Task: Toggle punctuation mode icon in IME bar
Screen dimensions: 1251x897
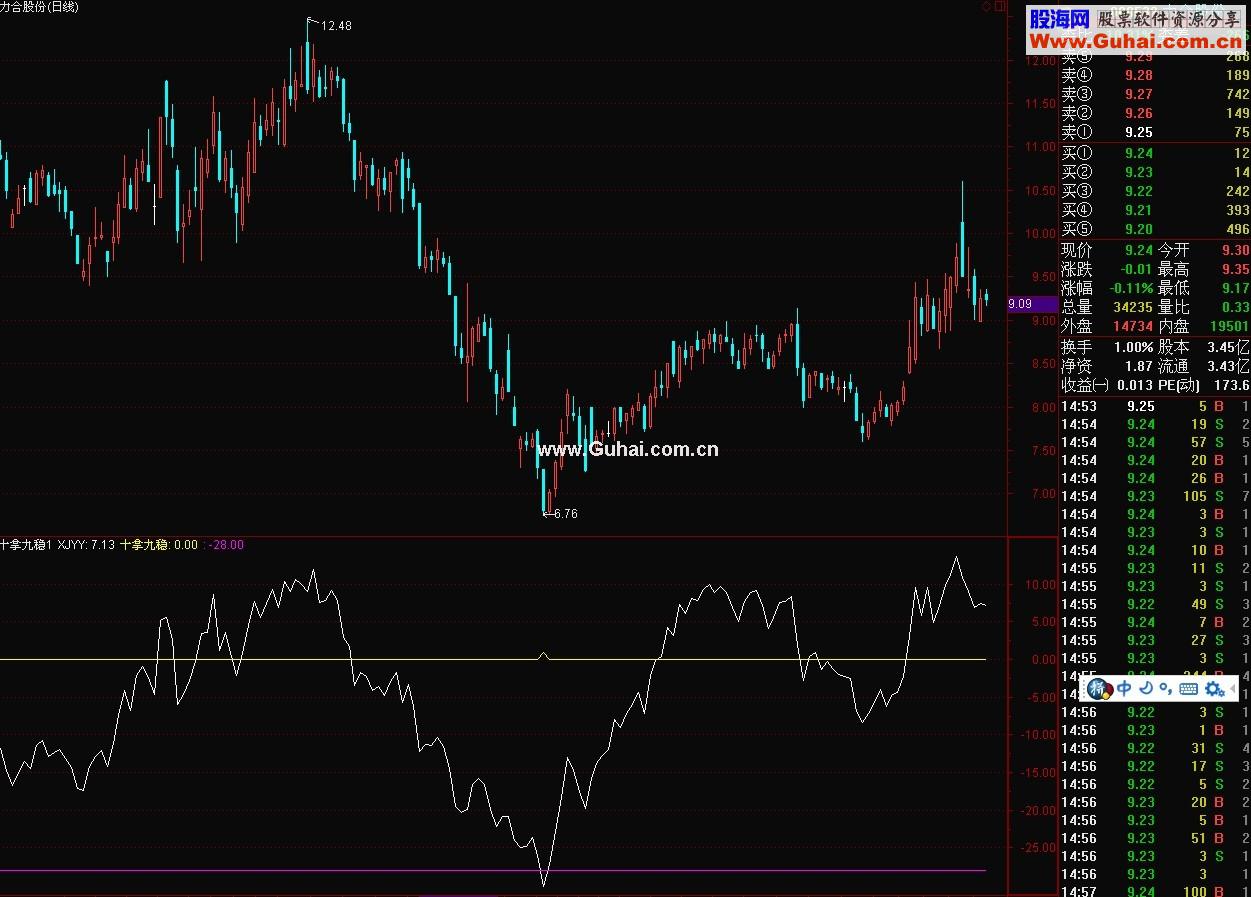Action: coord(1166,689)
